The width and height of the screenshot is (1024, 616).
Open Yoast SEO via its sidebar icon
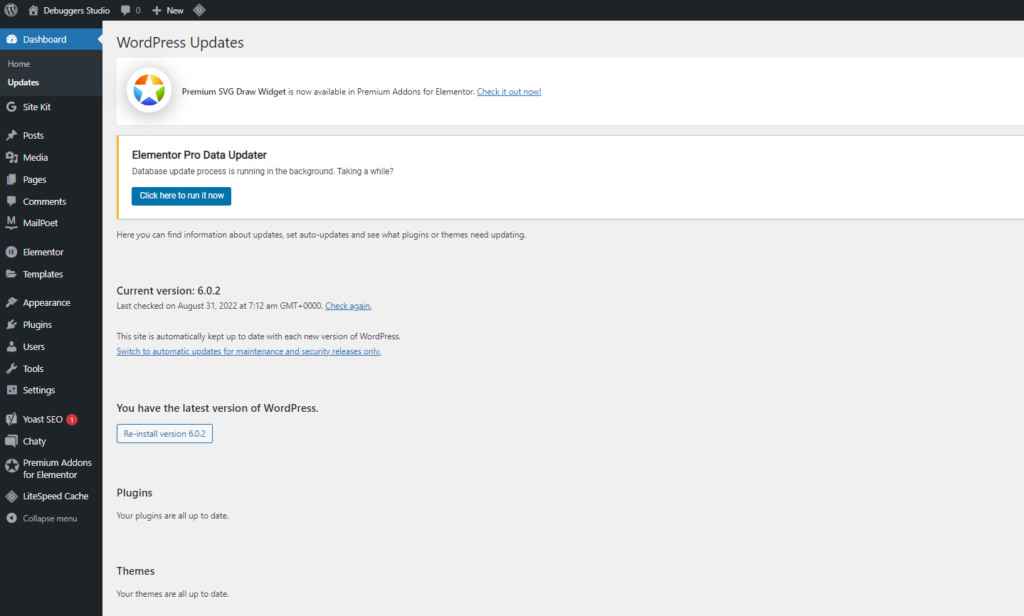click(x=12, y=418)
